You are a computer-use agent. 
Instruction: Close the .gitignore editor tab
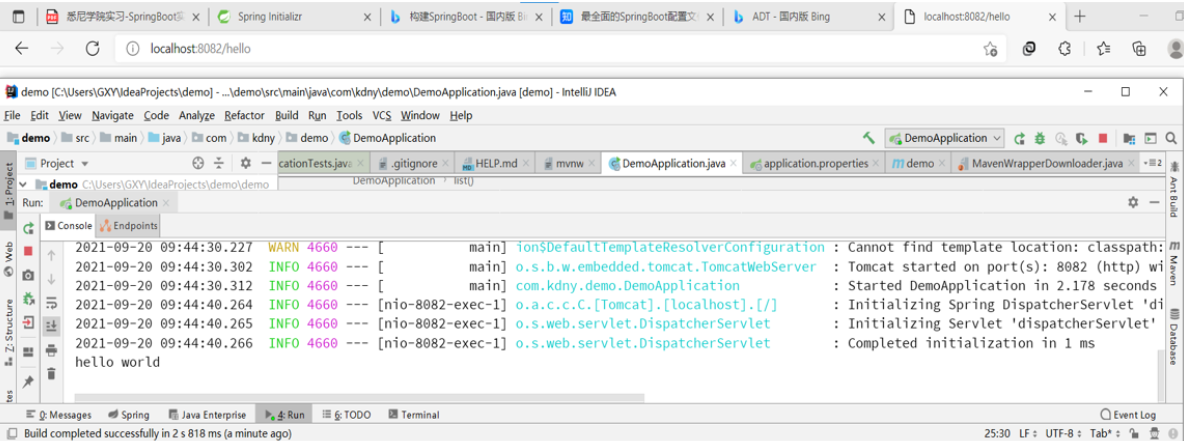click(446, 164)
